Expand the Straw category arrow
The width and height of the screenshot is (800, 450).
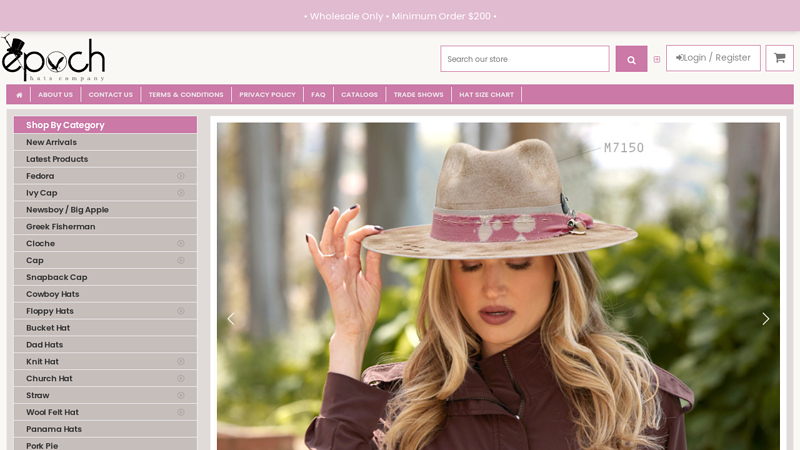click(x=181, y=395)
